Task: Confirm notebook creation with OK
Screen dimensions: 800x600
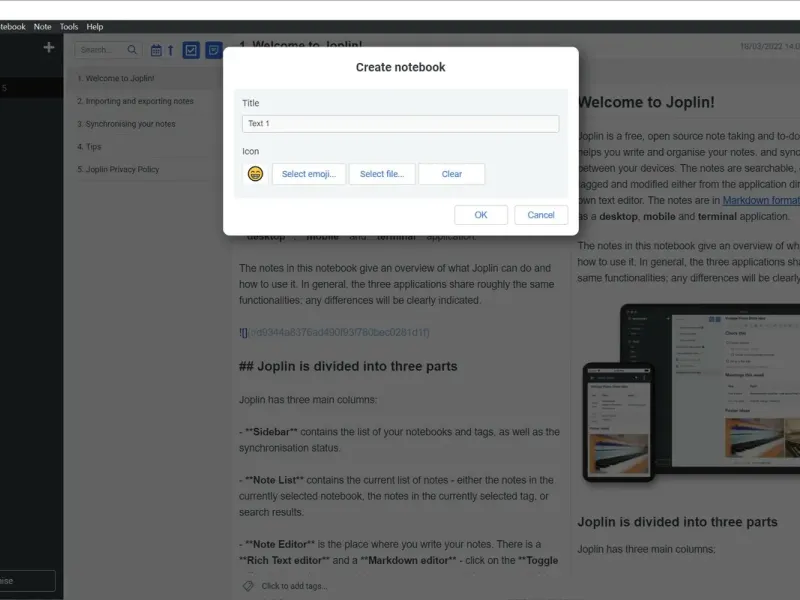Action: [481, 215]
